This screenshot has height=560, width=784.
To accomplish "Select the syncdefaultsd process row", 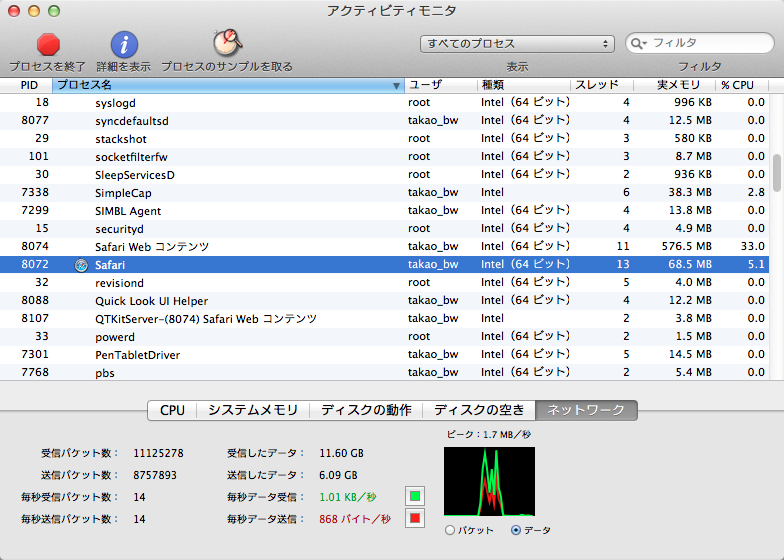I will pyautogui.click(x=384, y=120).
